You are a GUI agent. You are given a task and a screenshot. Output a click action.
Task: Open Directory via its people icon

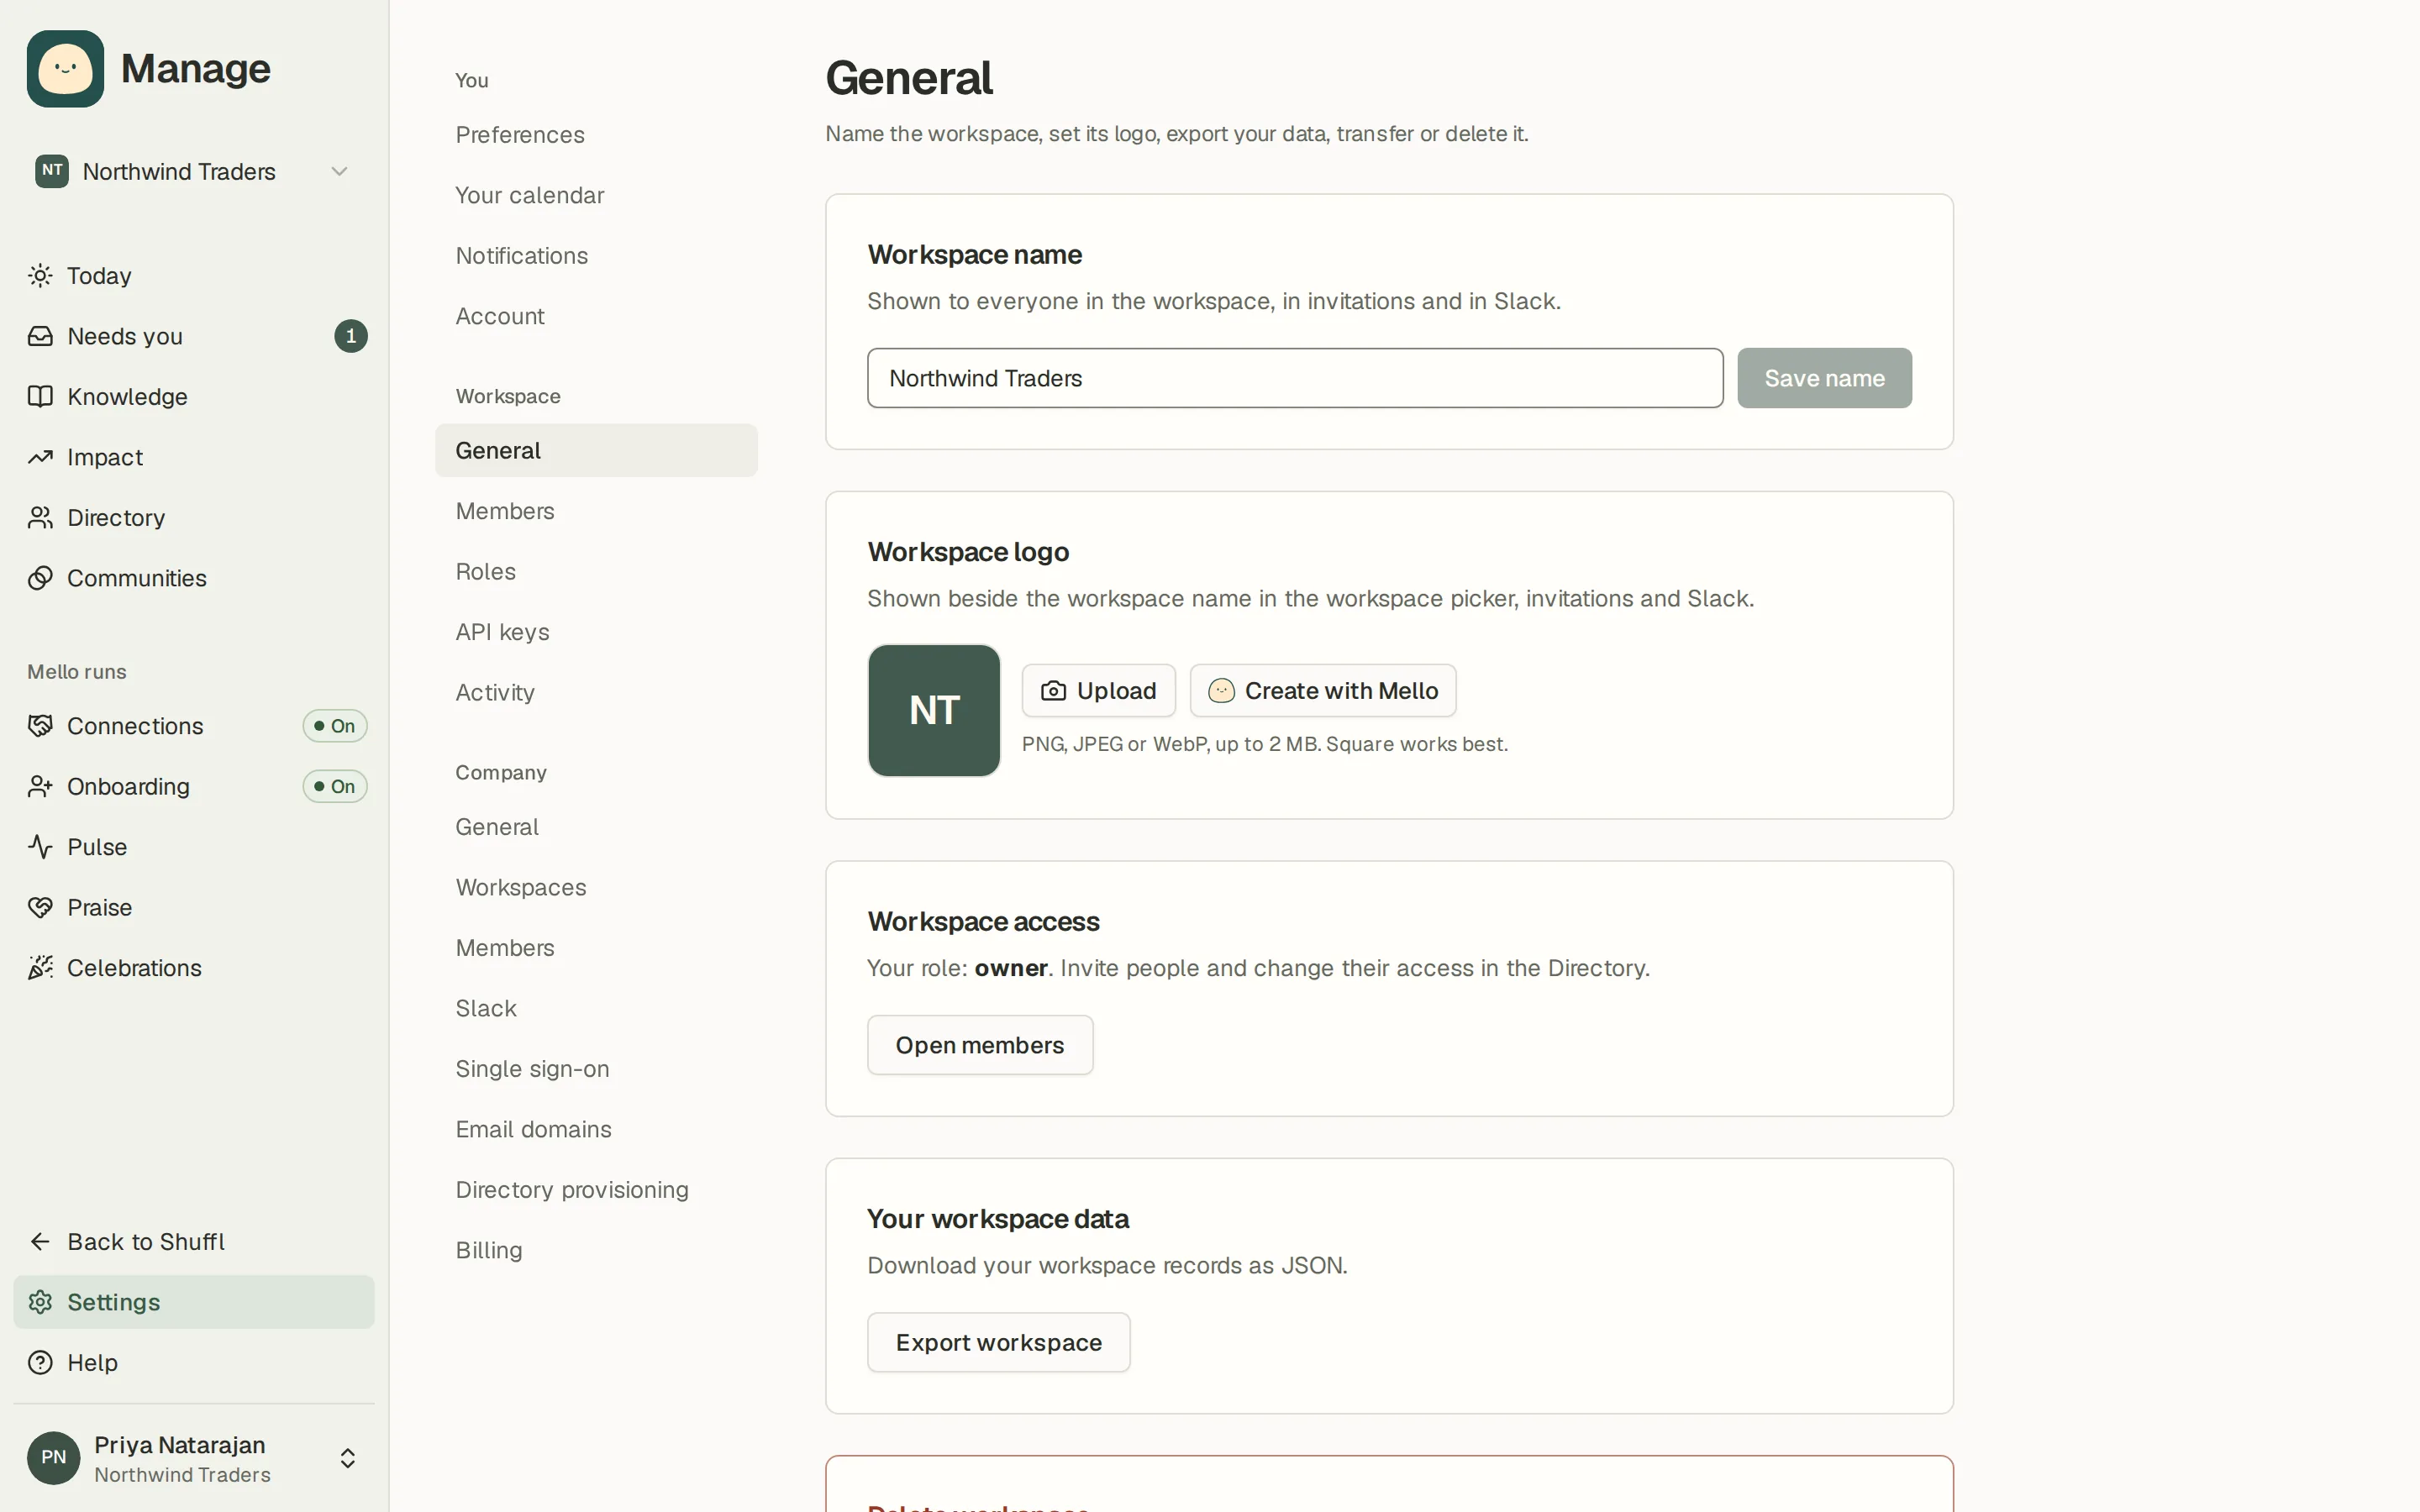[40, 518]
